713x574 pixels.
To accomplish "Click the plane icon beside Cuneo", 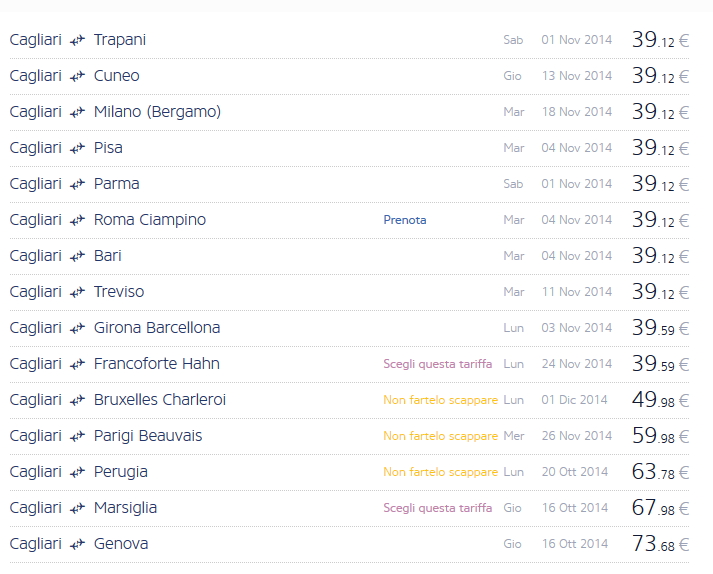I will tap(77, 77).
